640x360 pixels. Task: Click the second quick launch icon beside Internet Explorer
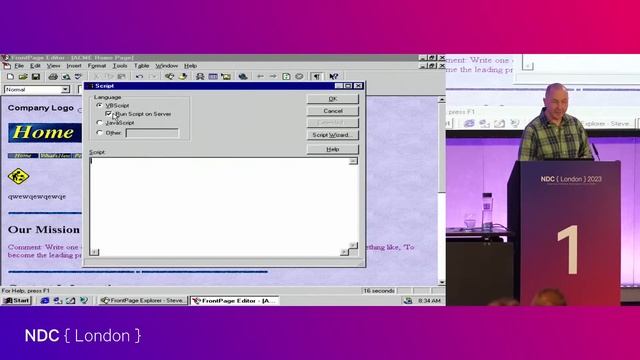(58, 301)
